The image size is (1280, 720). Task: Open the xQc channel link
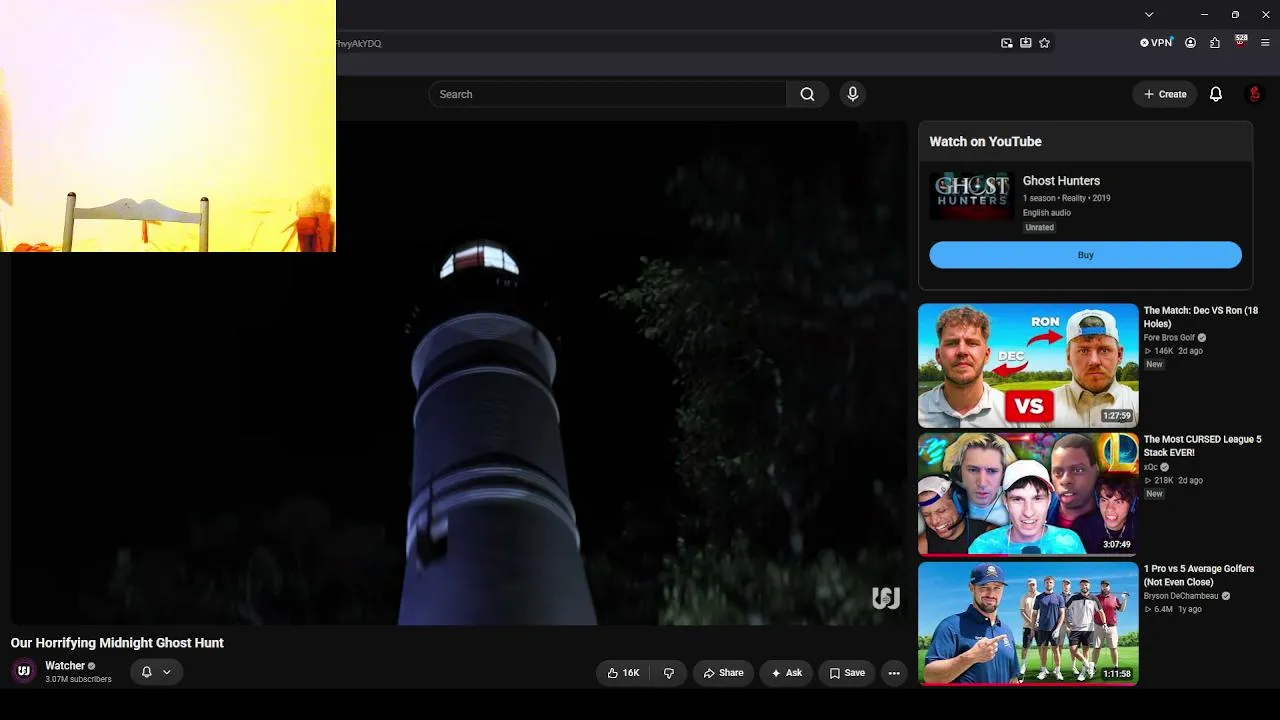click(1151, 467)
